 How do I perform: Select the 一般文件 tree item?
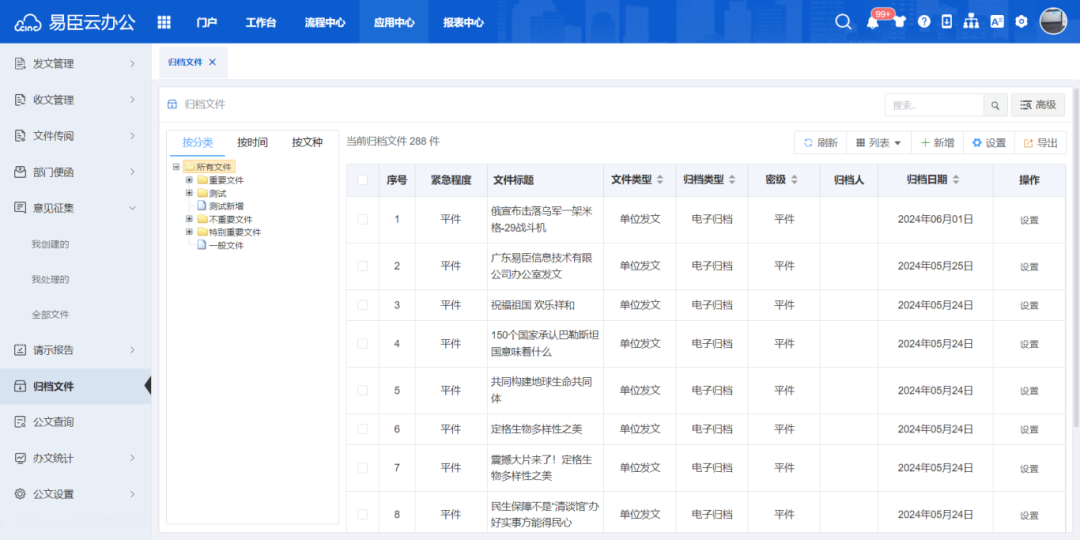(x=226, y=245)
